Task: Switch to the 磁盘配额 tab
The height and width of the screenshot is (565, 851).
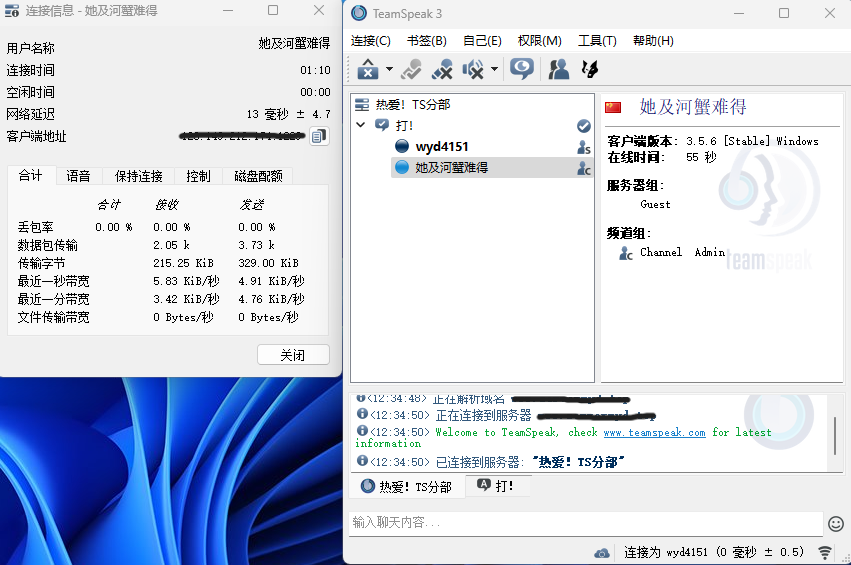Action: (x=258, y=176)
